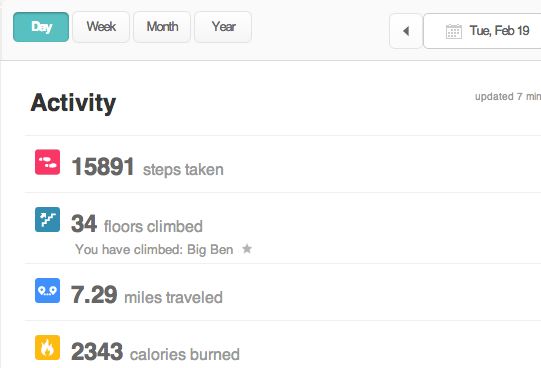Click the 'You have climbed: Big Ben' text
Screen dimensions: 541x368
coord(154,249)
